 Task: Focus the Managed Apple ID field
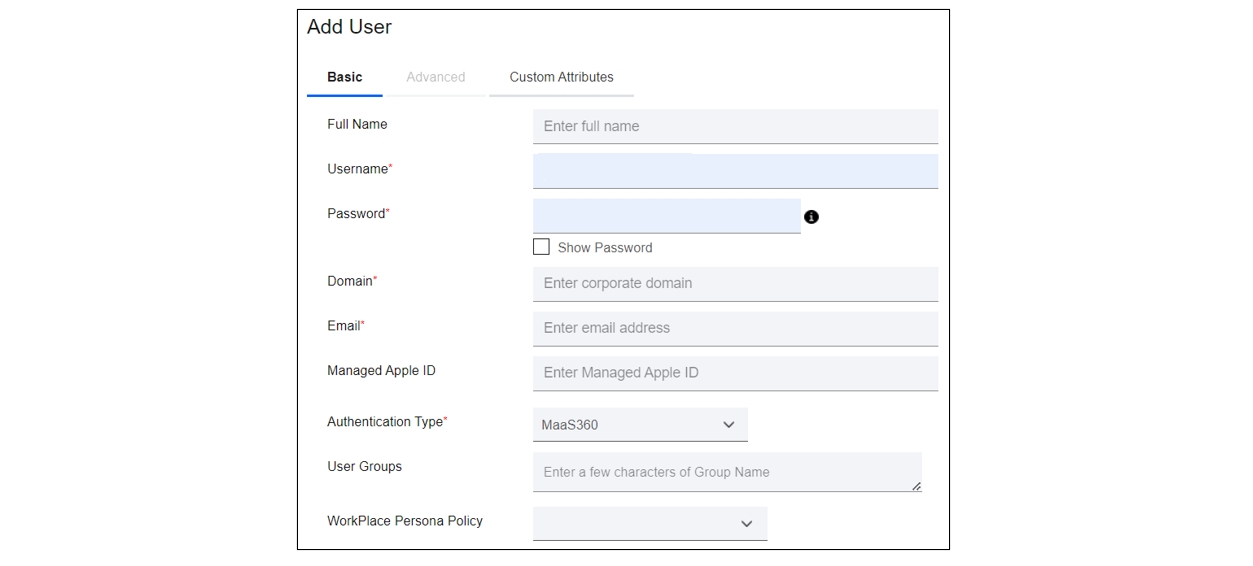pyautogui.click(x=735, y=373)
